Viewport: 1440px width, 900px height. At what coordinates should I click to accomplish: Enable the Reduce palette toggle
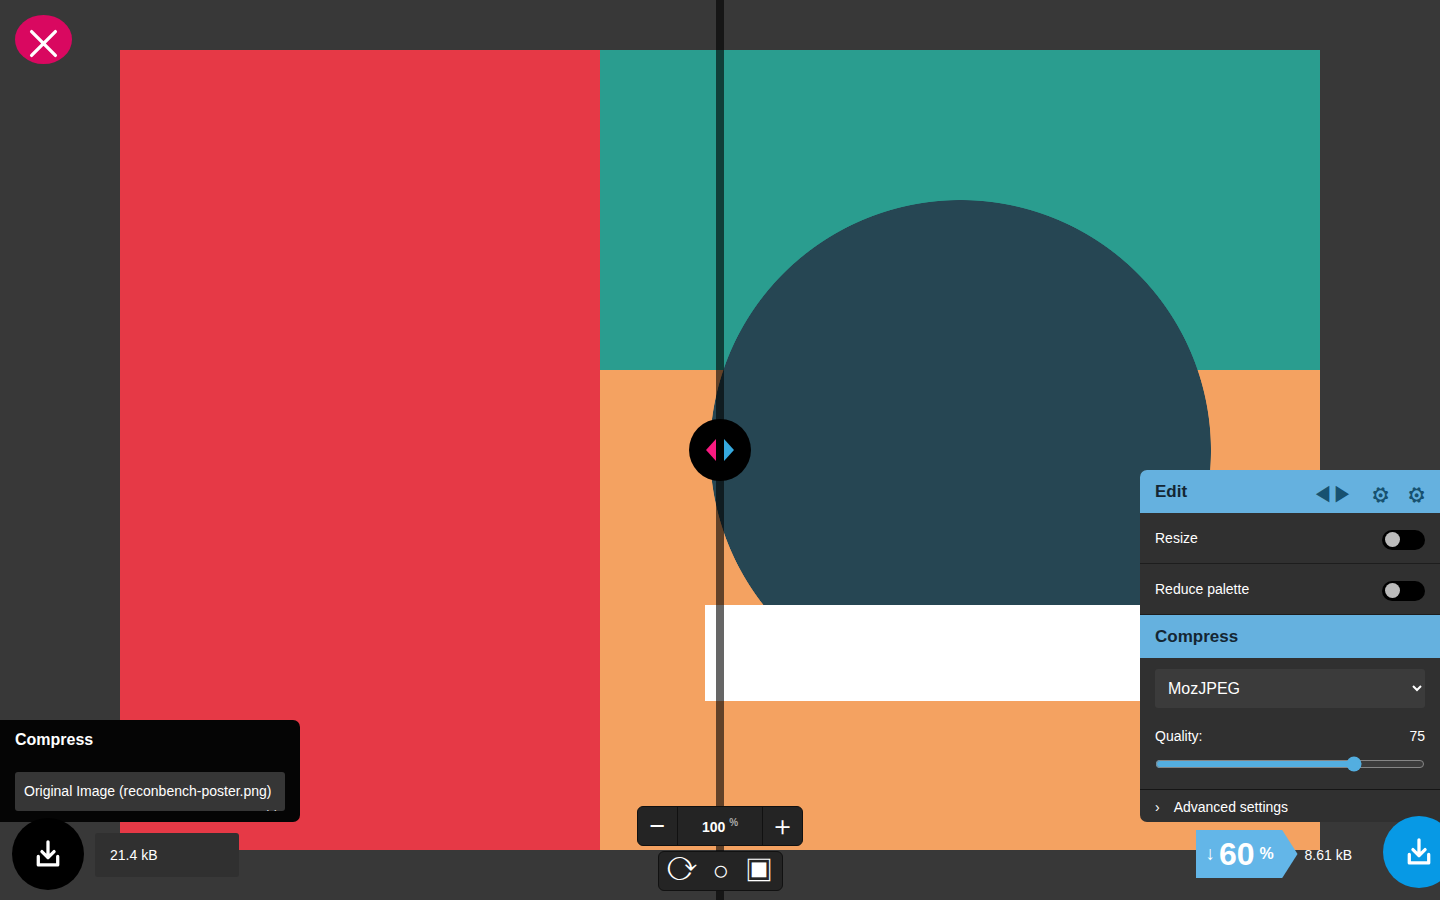pyautogui.click(x=1403, y=591)
